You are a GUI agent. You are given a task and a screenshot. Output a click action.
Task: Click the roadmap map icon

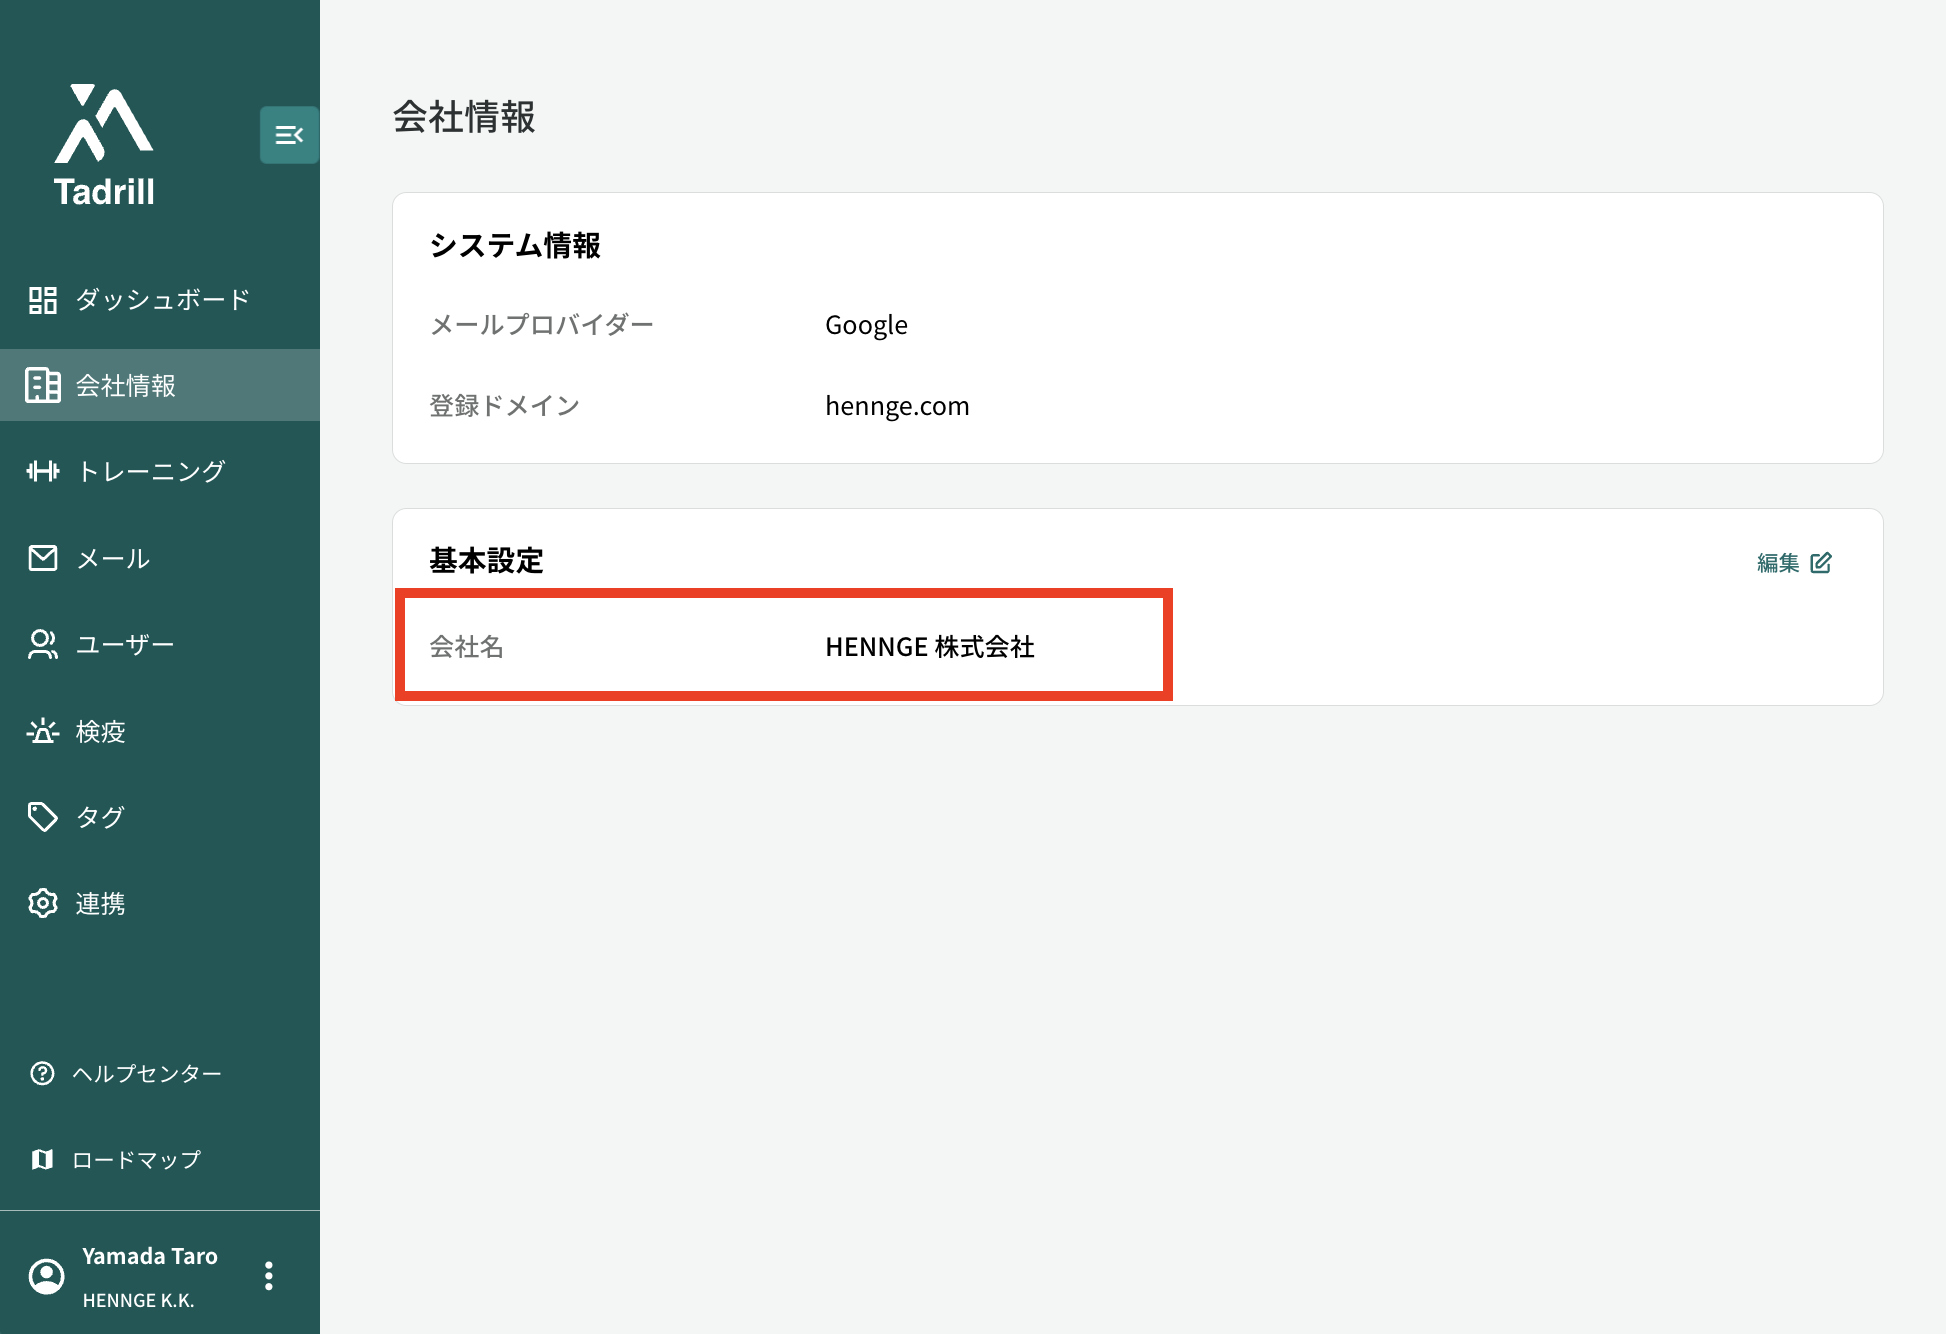pyautogui.click(x=42, y=1159)
